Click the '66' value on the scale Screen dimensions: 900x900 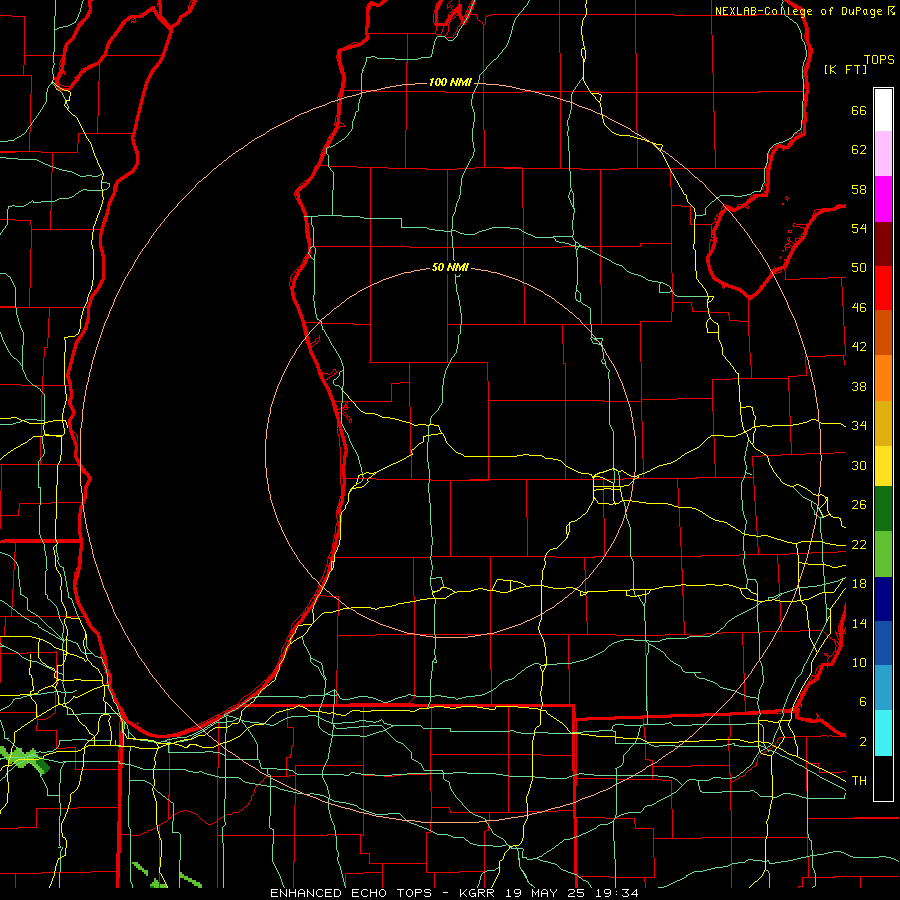tap(859, 110)
